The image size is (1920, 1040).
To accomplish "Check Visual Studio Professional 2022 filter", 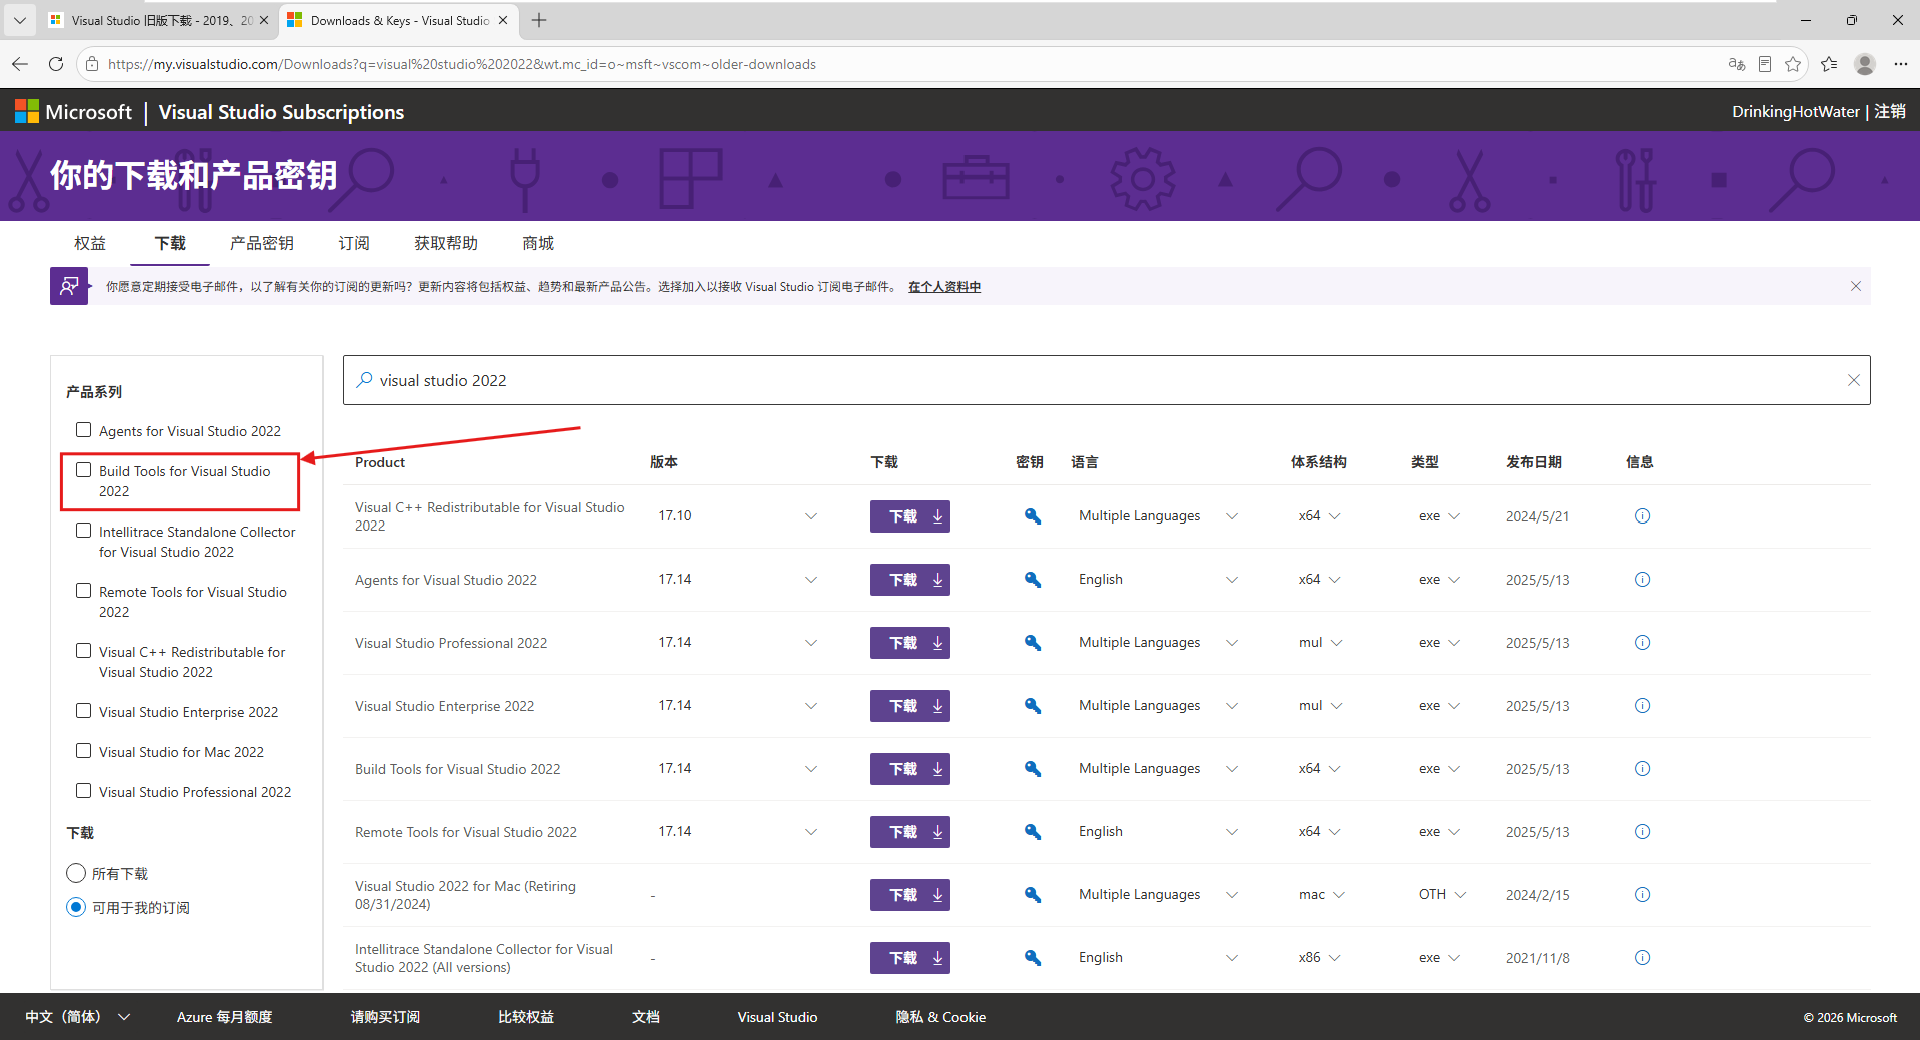I will 84,791.
